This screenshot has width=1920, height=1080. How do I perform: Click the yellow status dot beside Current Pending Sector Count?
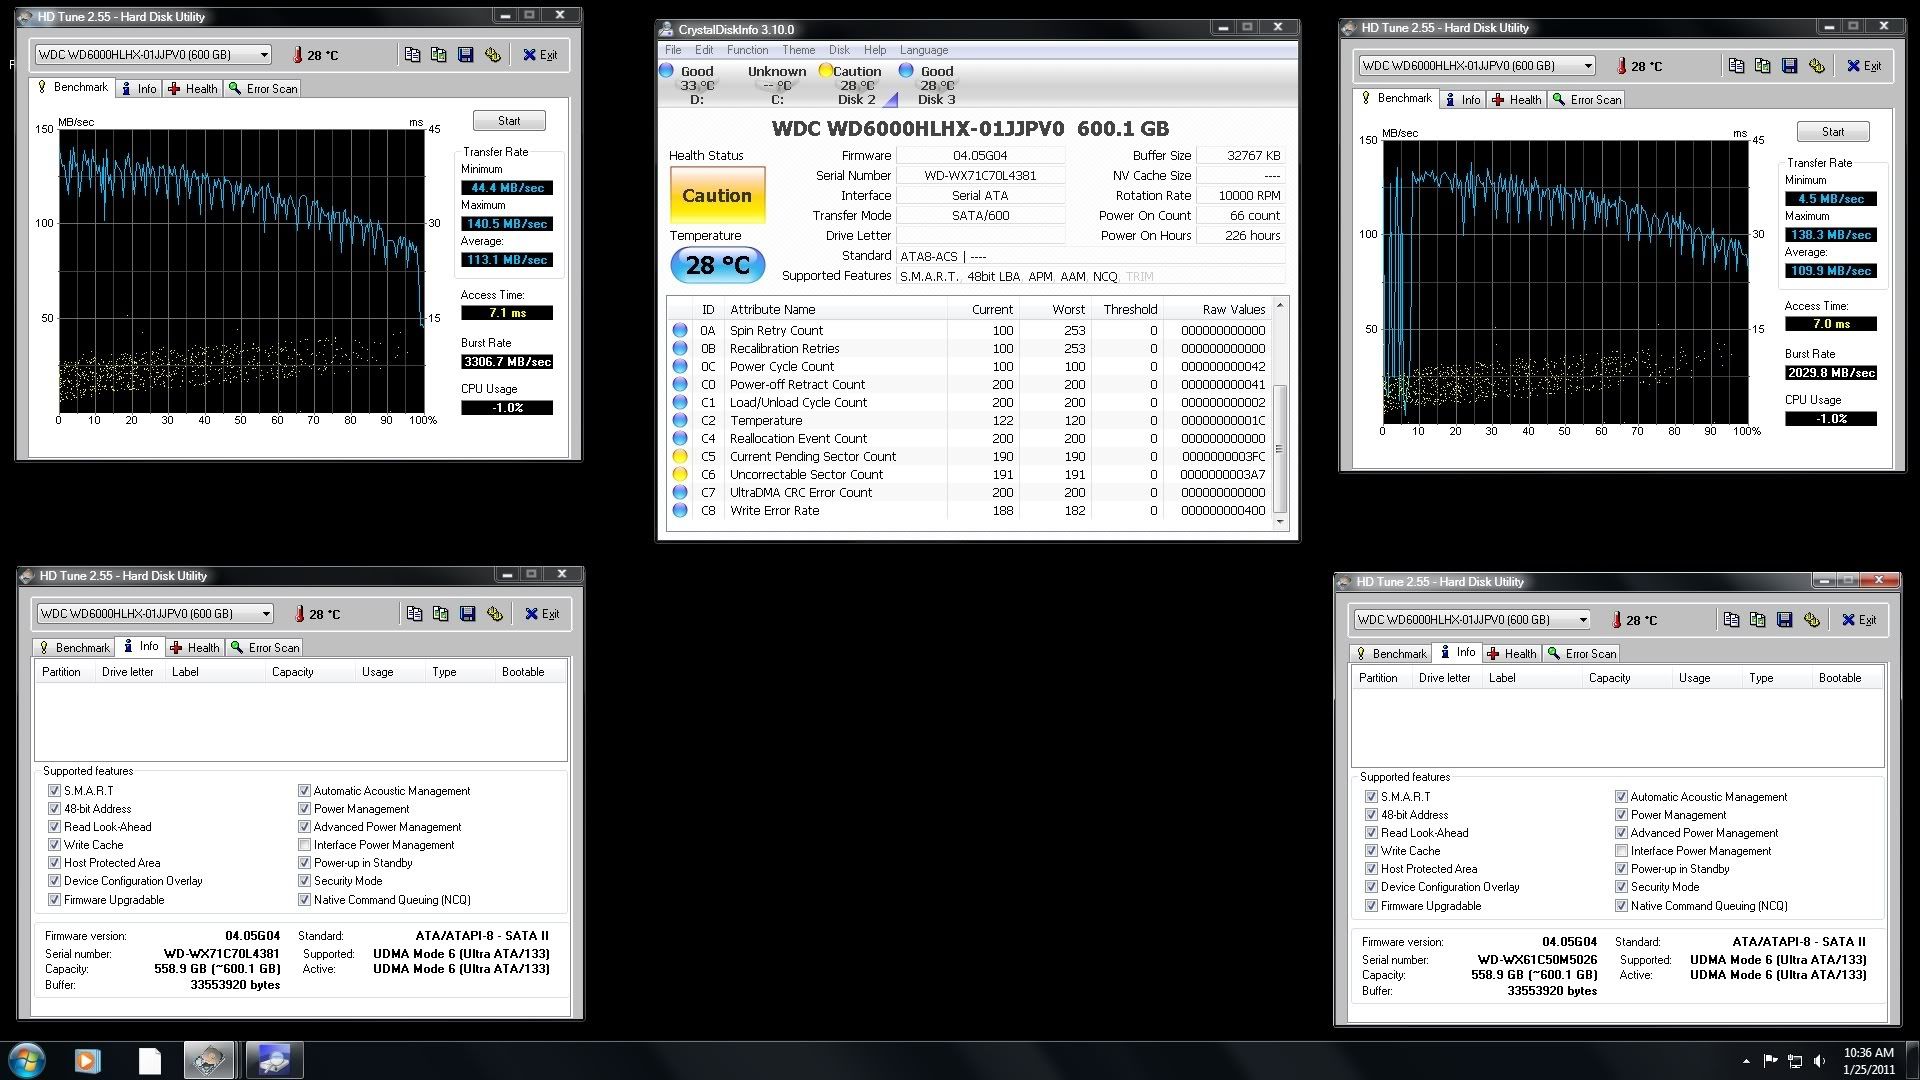point(680,457)
